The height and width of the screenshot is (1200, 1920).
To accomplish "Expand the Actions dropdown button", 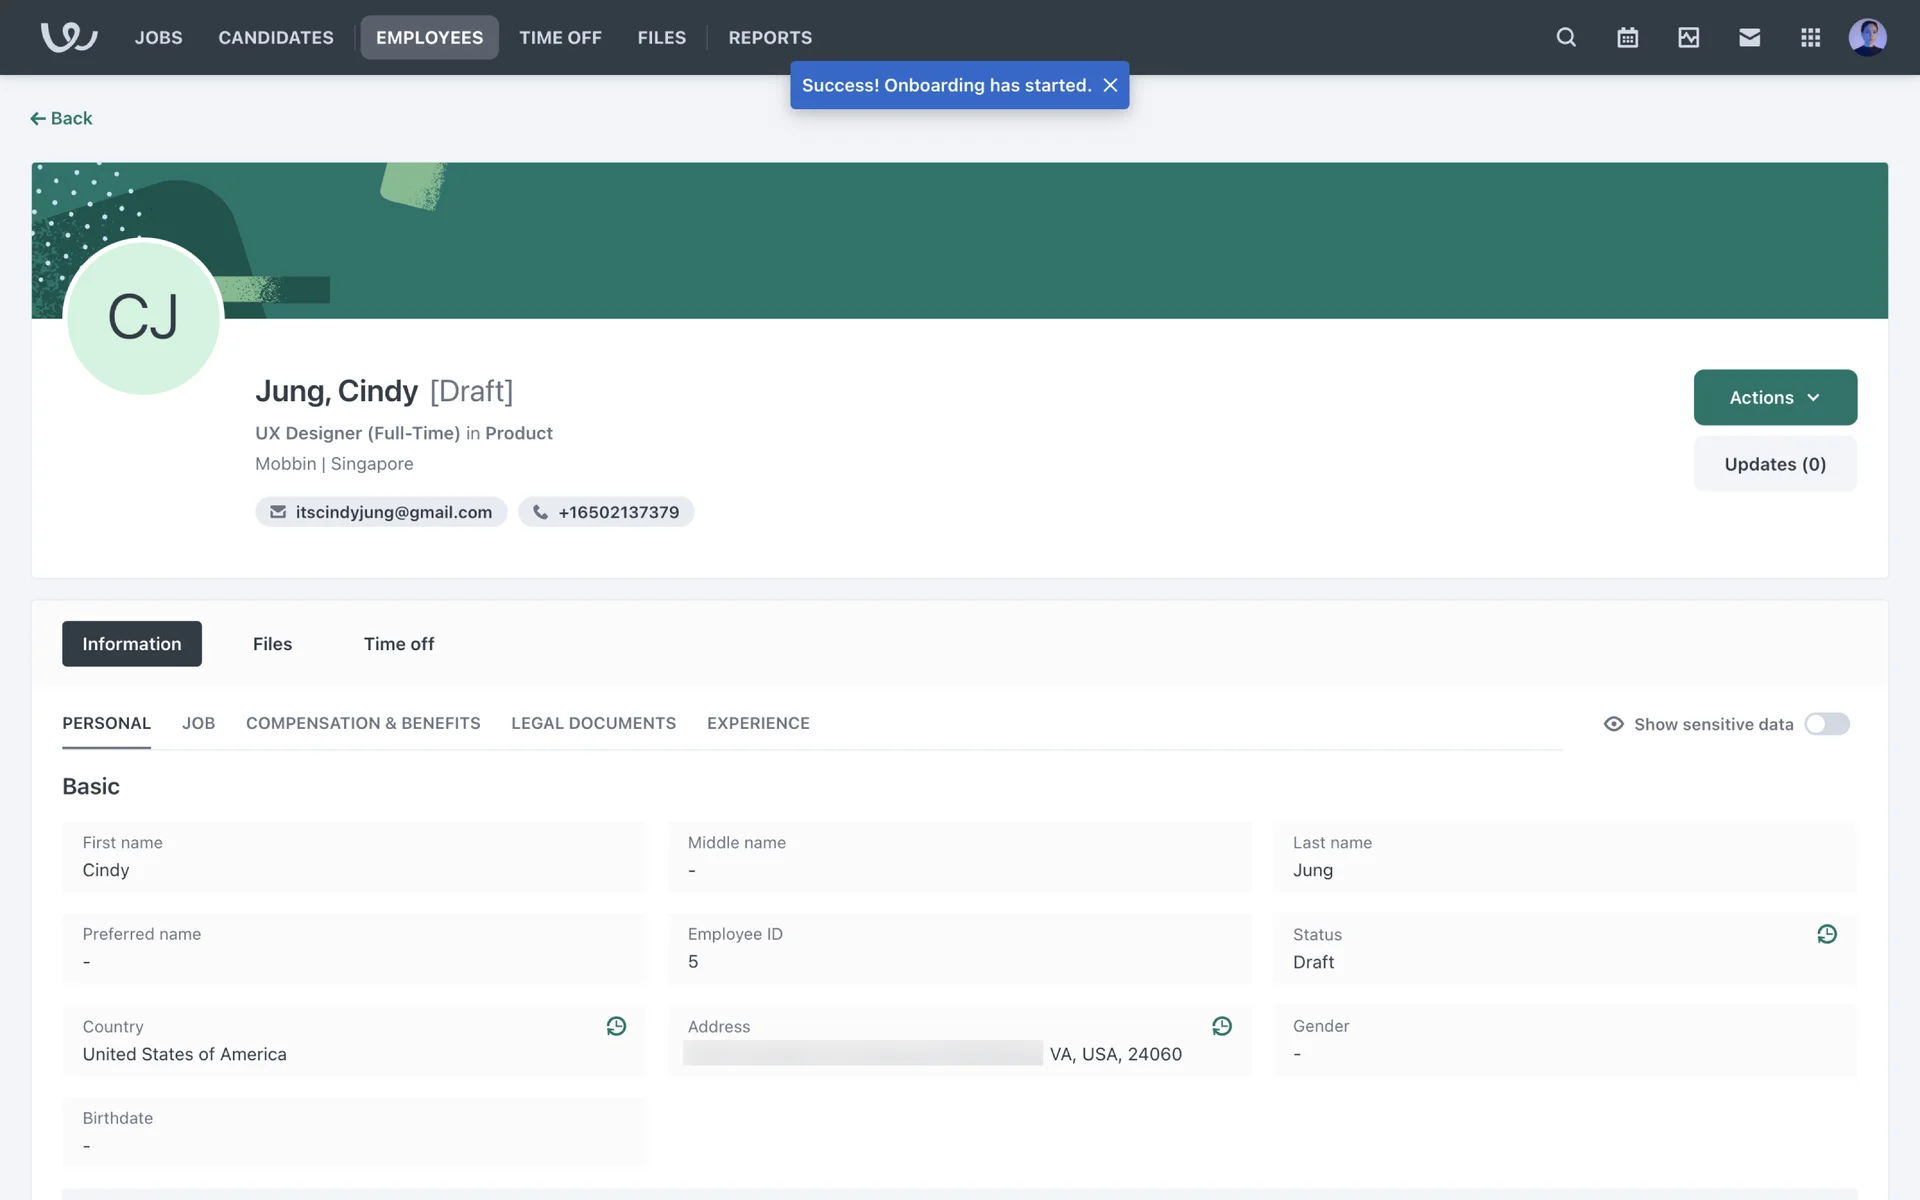I will point(1774,397).
